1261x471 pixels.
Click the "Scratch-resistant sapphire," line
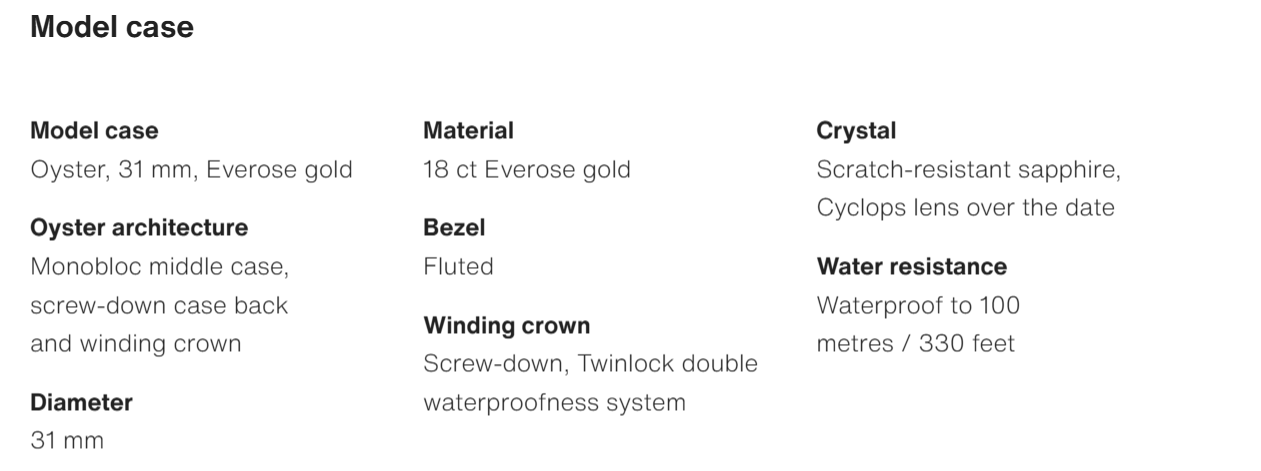[968, 169]
